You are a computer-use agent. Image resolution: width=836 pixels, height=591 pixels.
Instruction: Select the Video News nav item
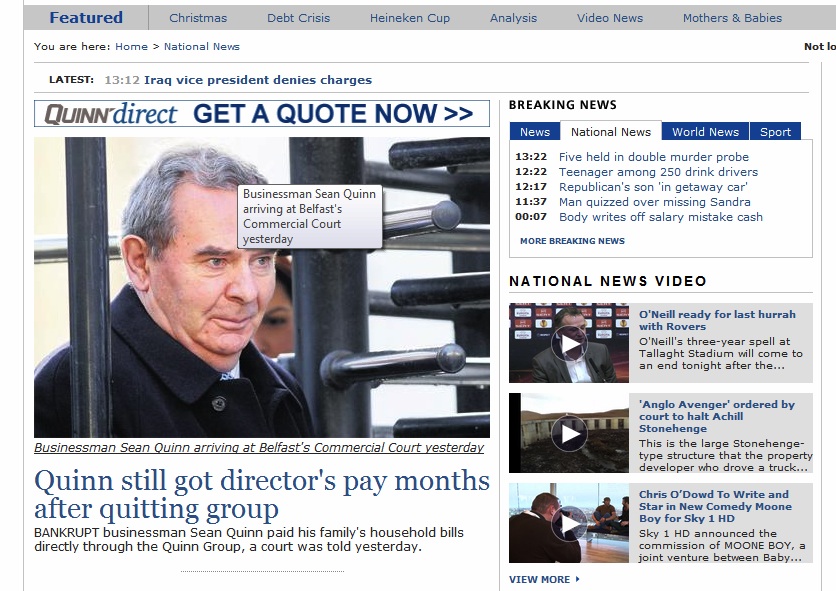(x=610, y=18)
